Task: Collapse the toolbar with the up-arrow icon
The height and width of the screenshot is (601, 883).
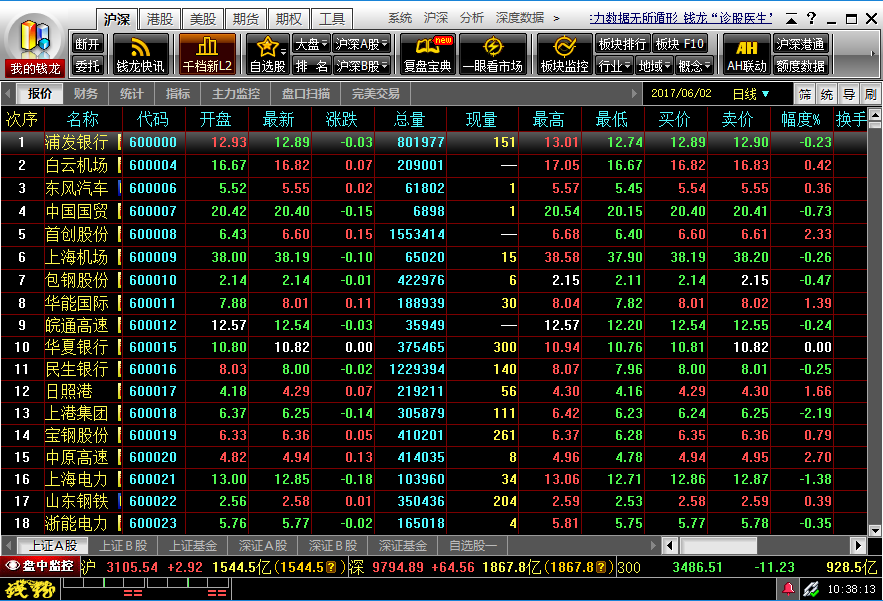Action: click(791, 19)
